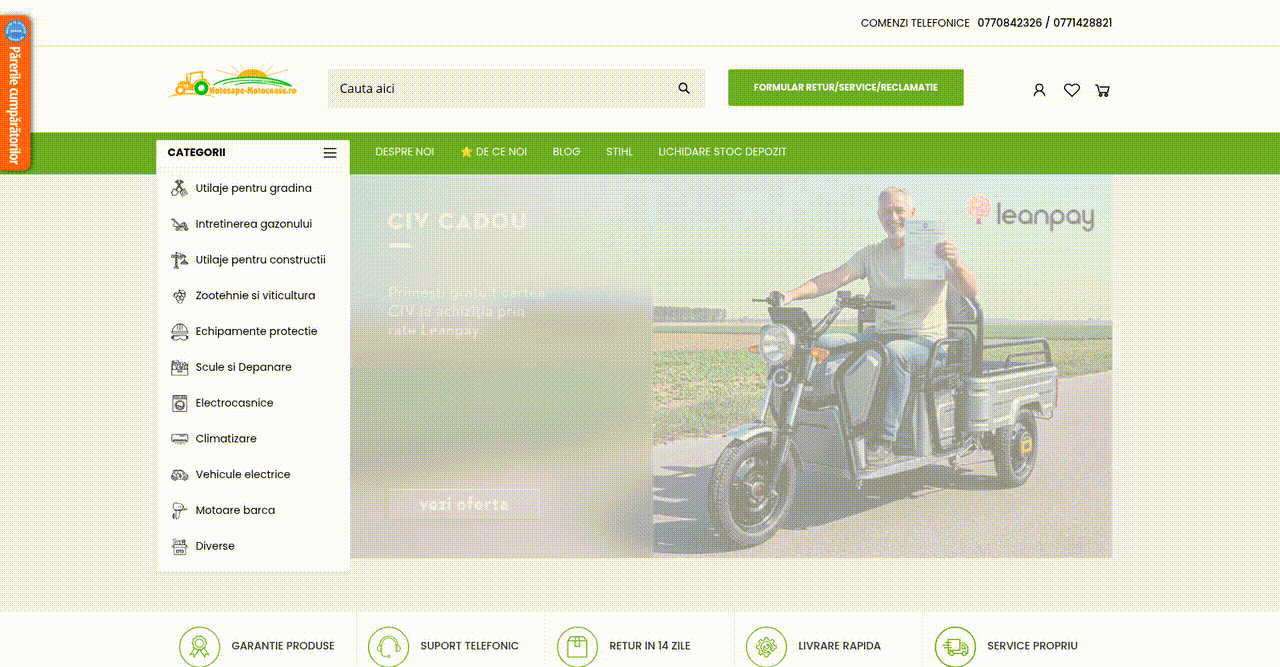The image size is (1280, 667).
Task: Open Utilaje pentru constructii category
Action: coord(261,260)
